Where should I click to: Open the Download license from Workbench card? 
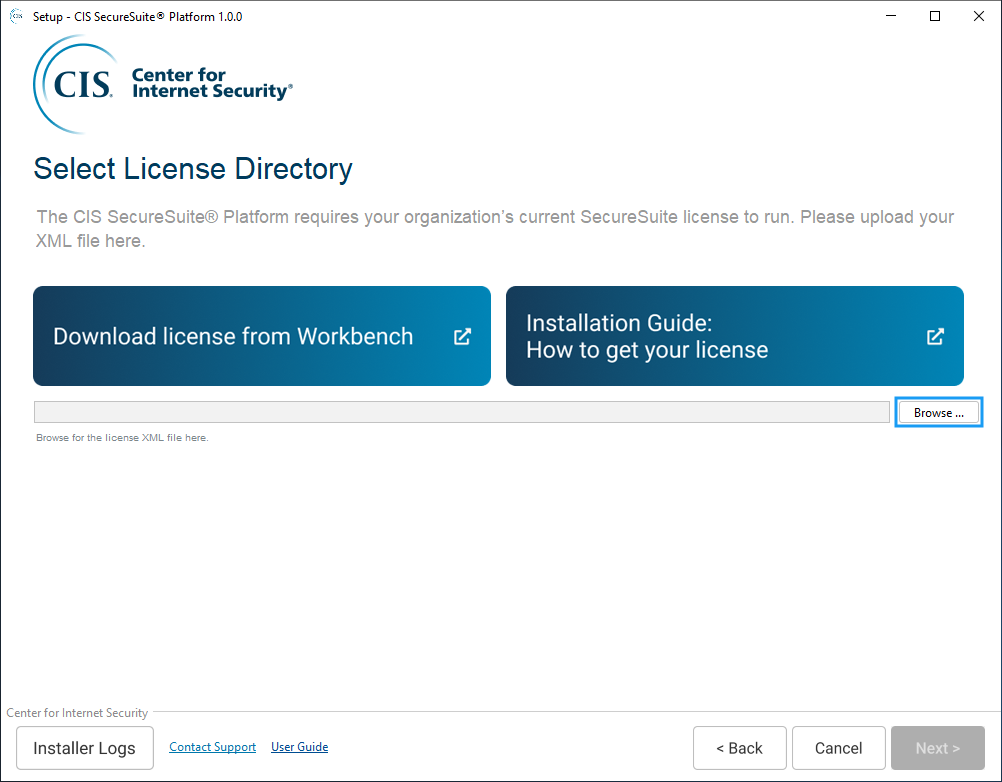pyautogui.click(x=262, y=336)
